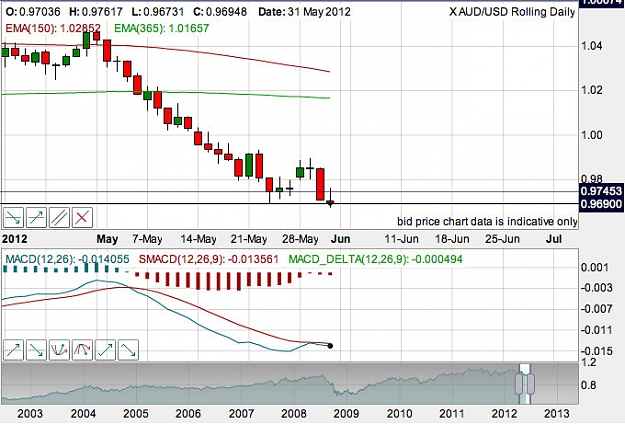
Task: Click the 0.96900 price marker on axis
Action: coord(601,204)
